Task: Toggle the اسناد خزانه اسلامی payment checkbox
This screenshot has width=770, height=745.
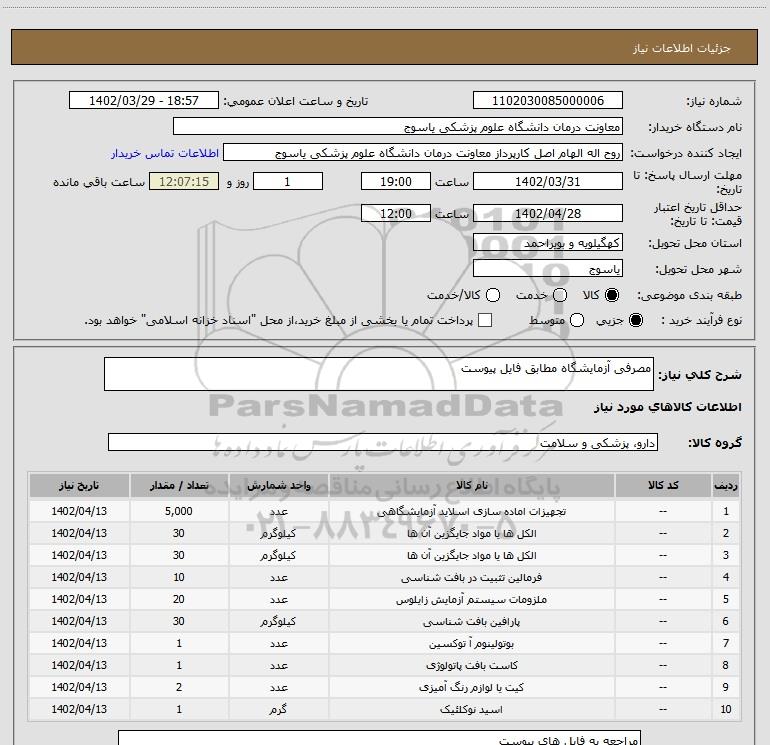Action: tap(485, 320)
